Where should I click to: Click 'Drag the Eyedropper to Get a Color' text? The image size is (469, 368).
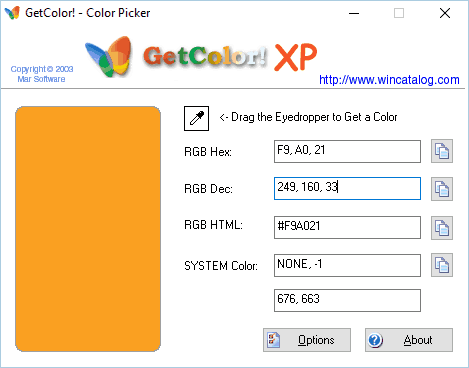point(308,117)
